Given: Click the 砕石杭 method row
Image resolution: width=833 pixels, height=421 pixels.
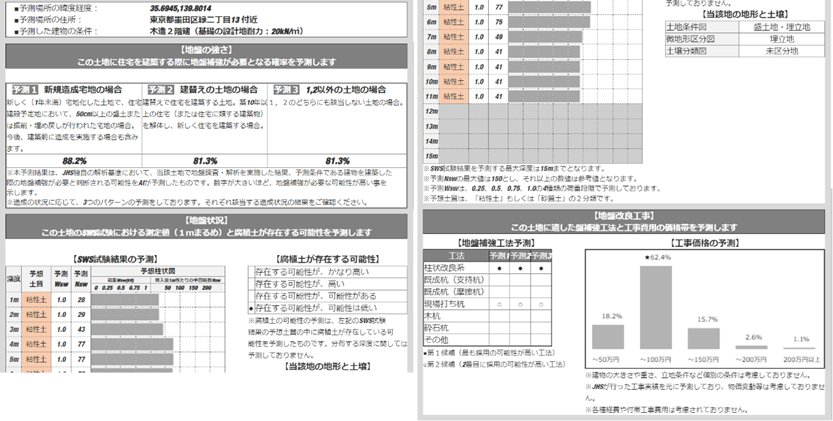Looking at the screenshot, I should [487, 328].
